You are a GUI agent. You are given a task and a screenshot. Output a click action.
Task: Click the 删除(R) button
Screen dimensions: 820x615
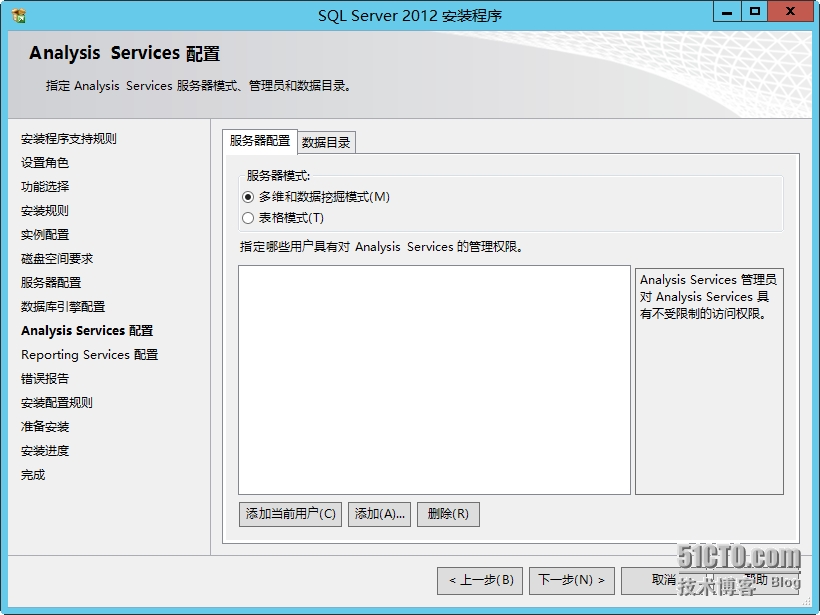[x=448, y=514]
